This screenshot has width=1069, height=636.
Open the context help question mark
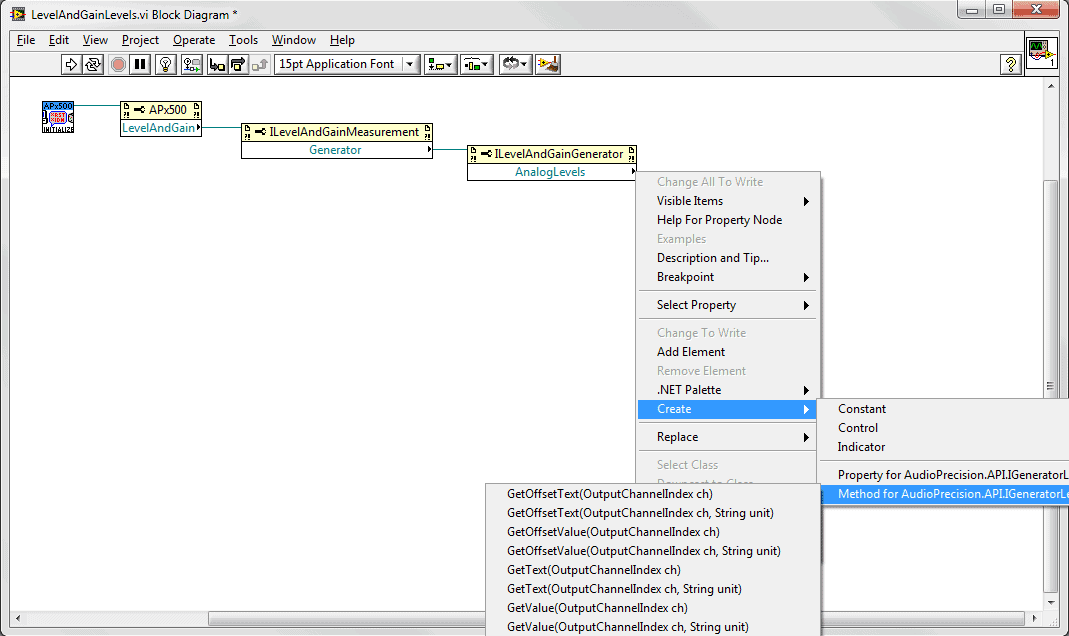(x=1011, y=64)
